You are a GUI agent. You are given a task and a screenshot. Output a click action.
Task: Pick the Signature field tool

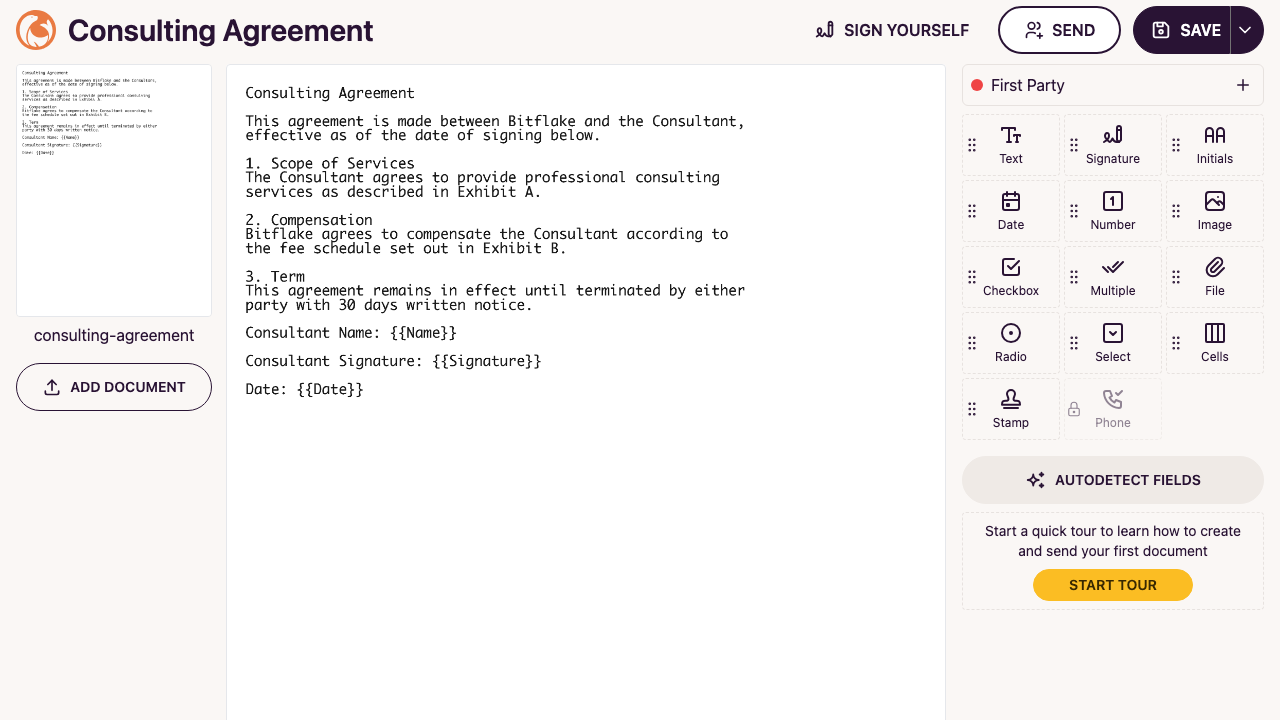(1113, 145)
